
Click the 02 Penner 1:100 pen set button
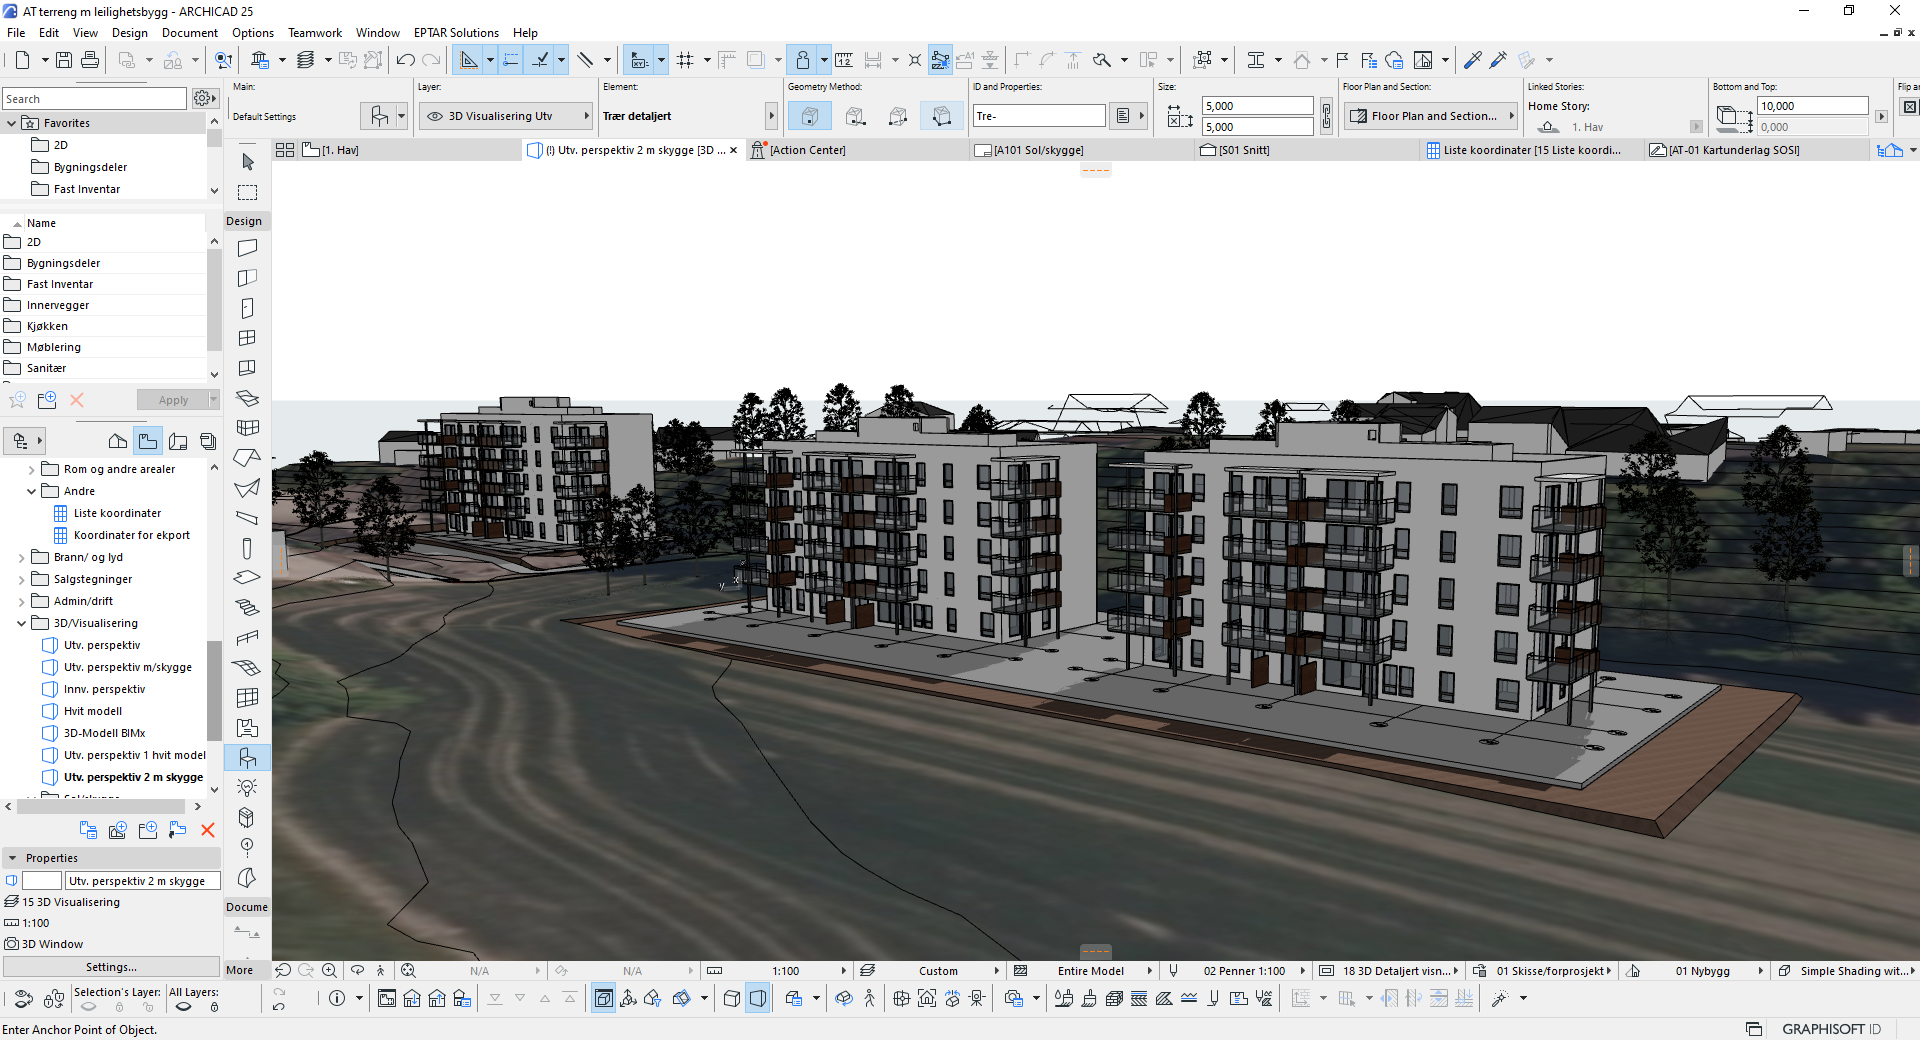click(1243, 970)
